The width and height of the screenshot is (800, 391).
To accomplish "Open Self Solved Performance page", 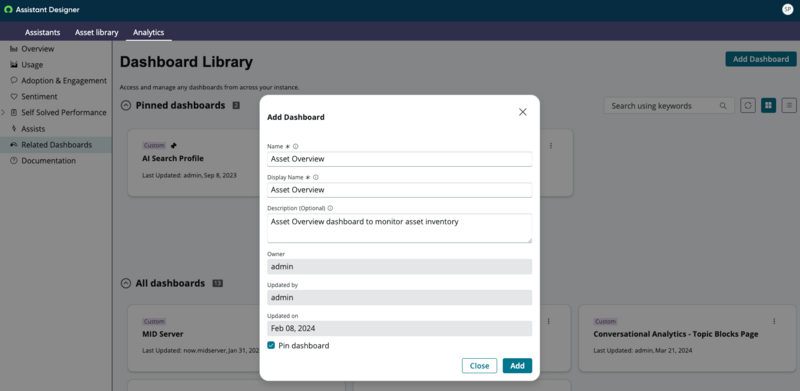I will [64, 112].
